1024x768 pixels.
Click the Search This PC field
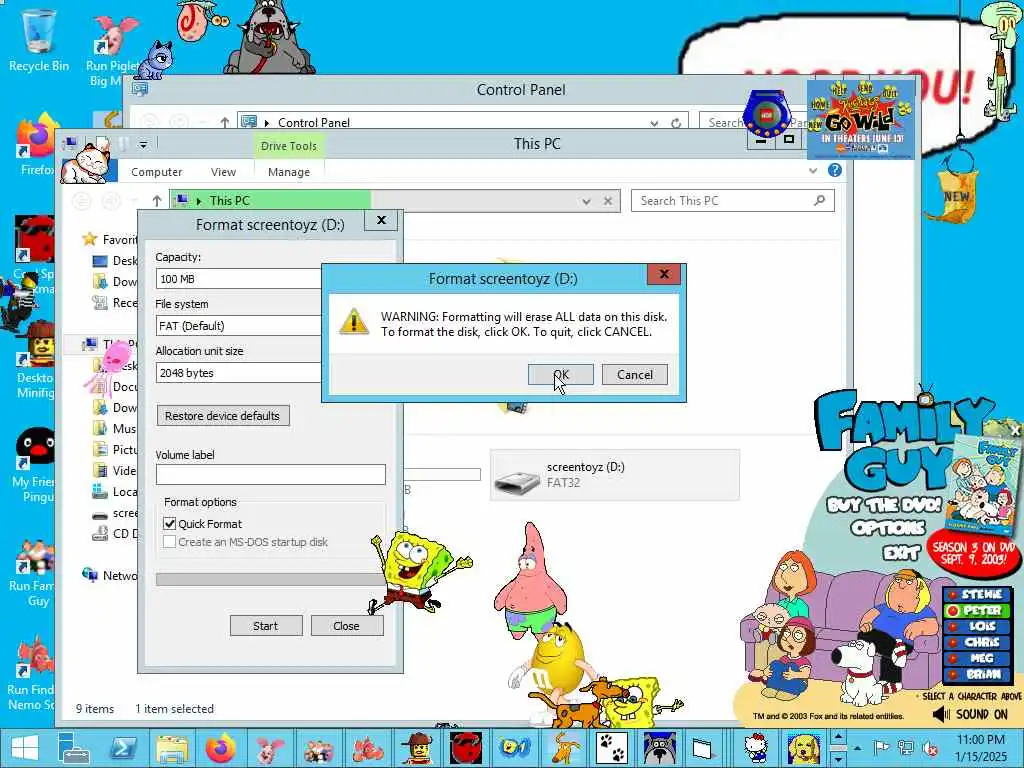(732, 200)
